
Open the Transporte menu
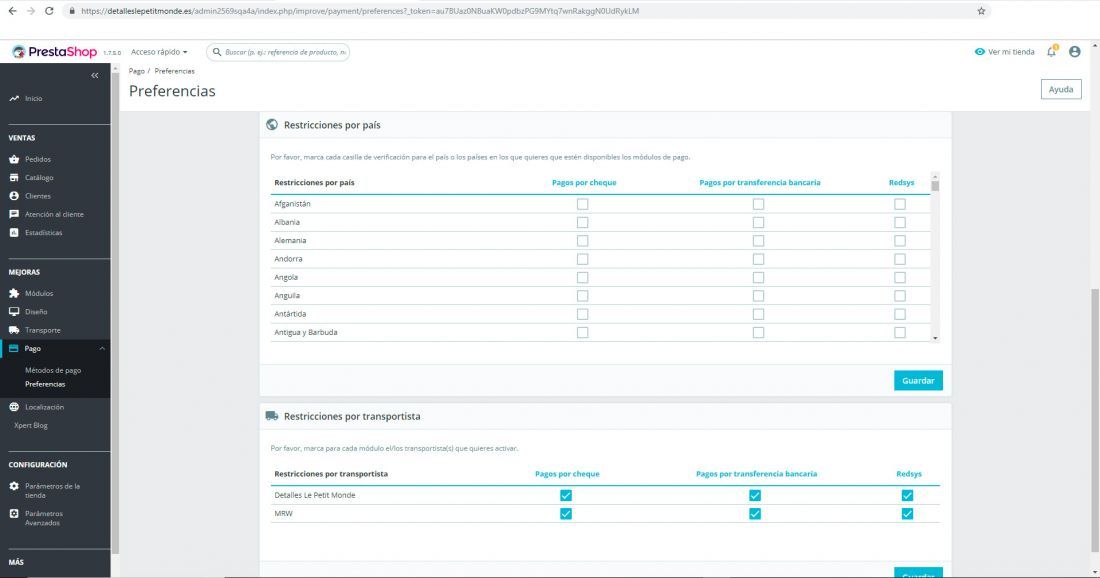pyautogui.click(x=43, y=330)
